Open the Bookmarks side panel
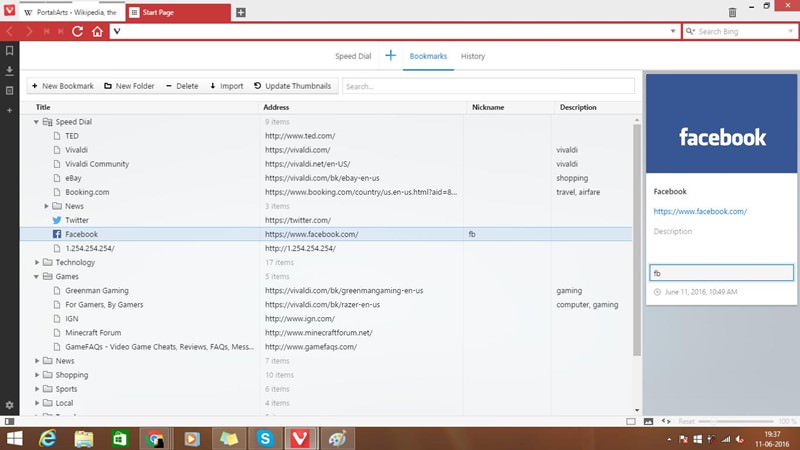This screenshot has height=450, width=800. (x=9, y=51)
